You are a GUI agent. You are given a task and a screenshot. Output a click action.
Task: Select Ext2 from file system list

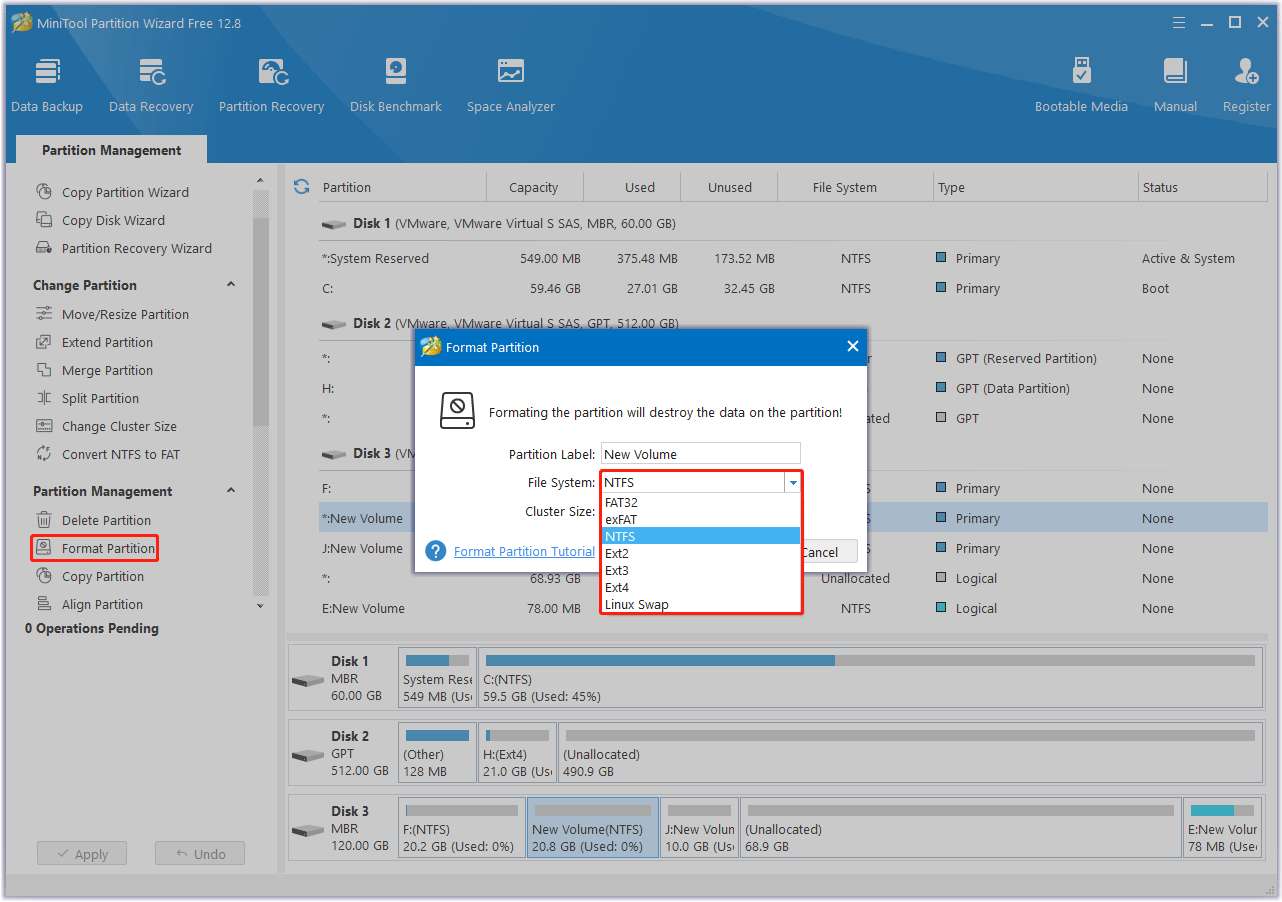click(700, 554)
